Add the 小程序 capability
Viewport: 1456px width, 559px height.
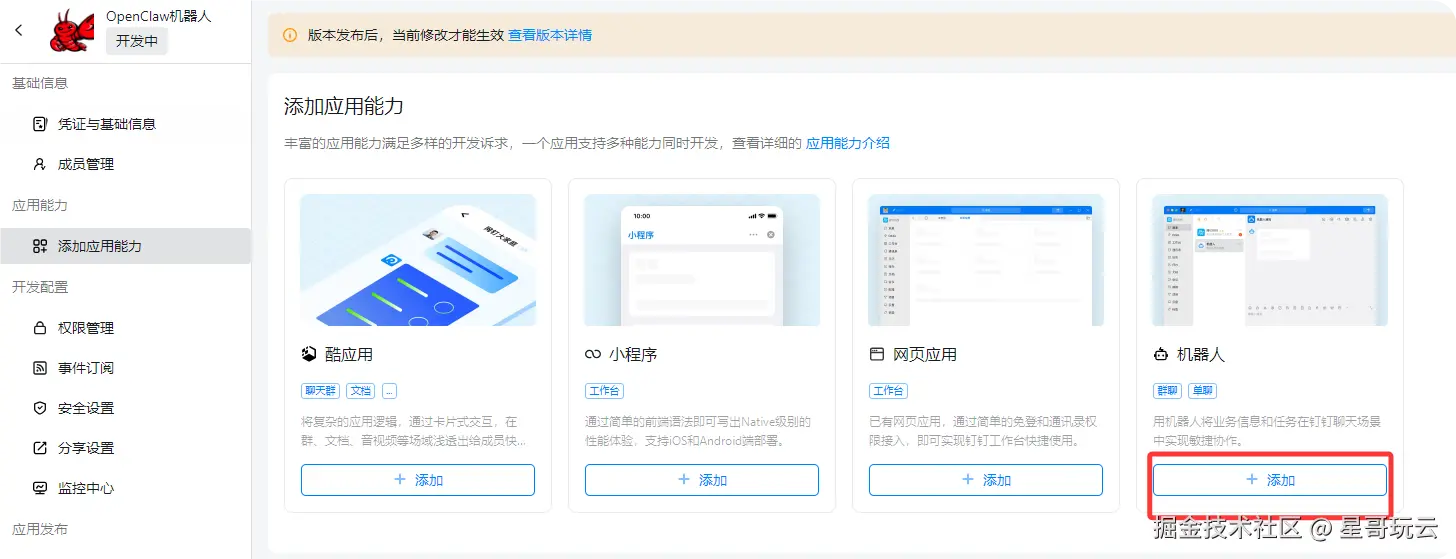click(x=702, y=480)
